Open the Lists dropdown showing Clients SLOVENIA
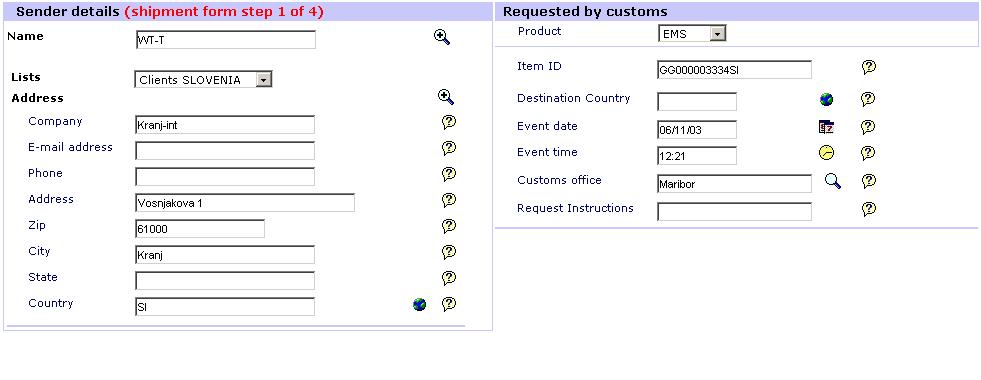The width and height of the screenshot is (981, 380). point(203,80)
